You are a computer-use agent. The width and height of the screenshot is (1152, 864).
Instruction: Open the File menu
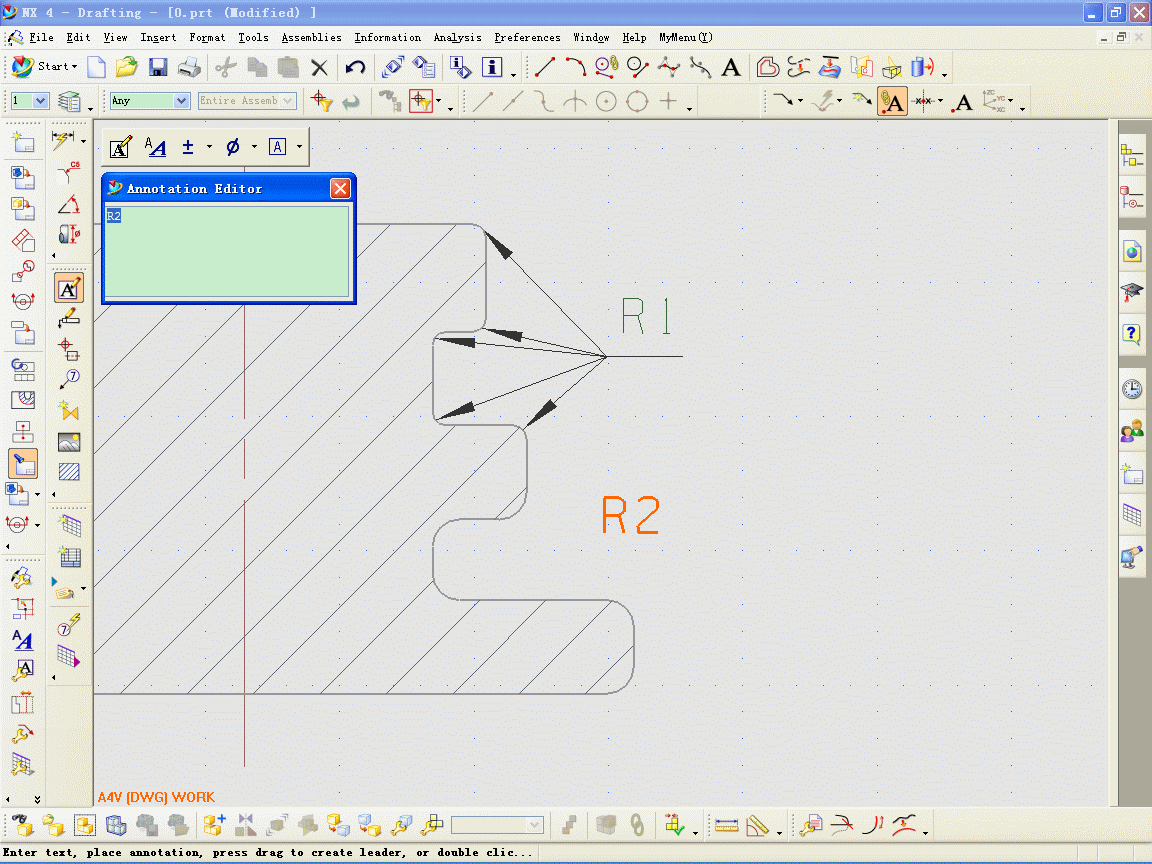pyautogui.click(x=41, y=37)
